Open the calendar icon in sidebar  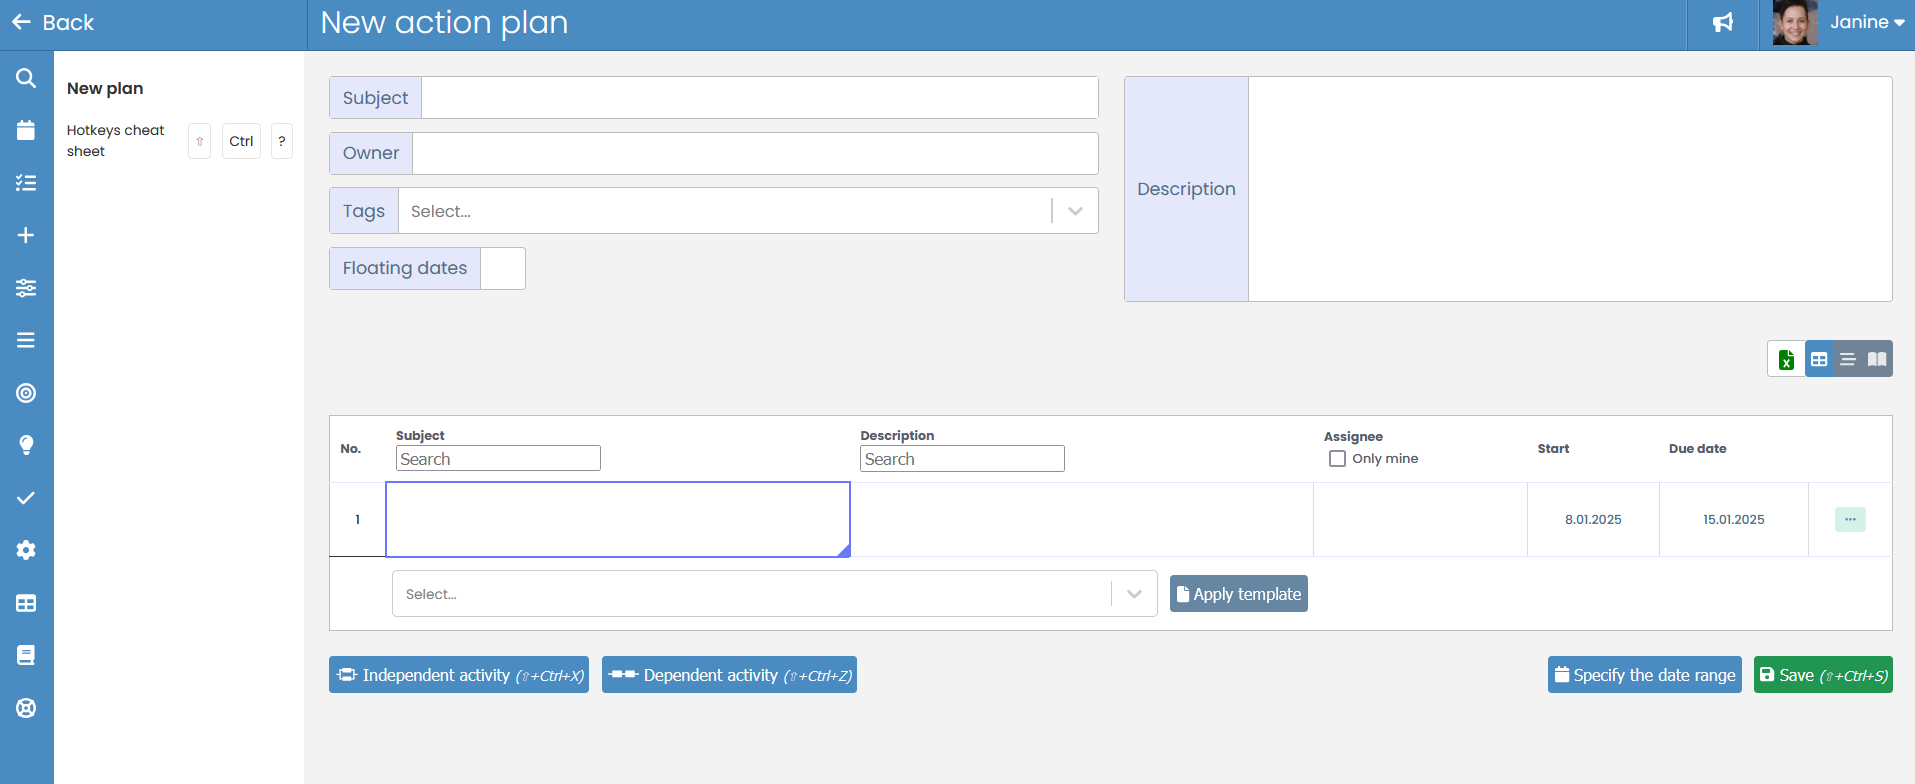point(26,130)
